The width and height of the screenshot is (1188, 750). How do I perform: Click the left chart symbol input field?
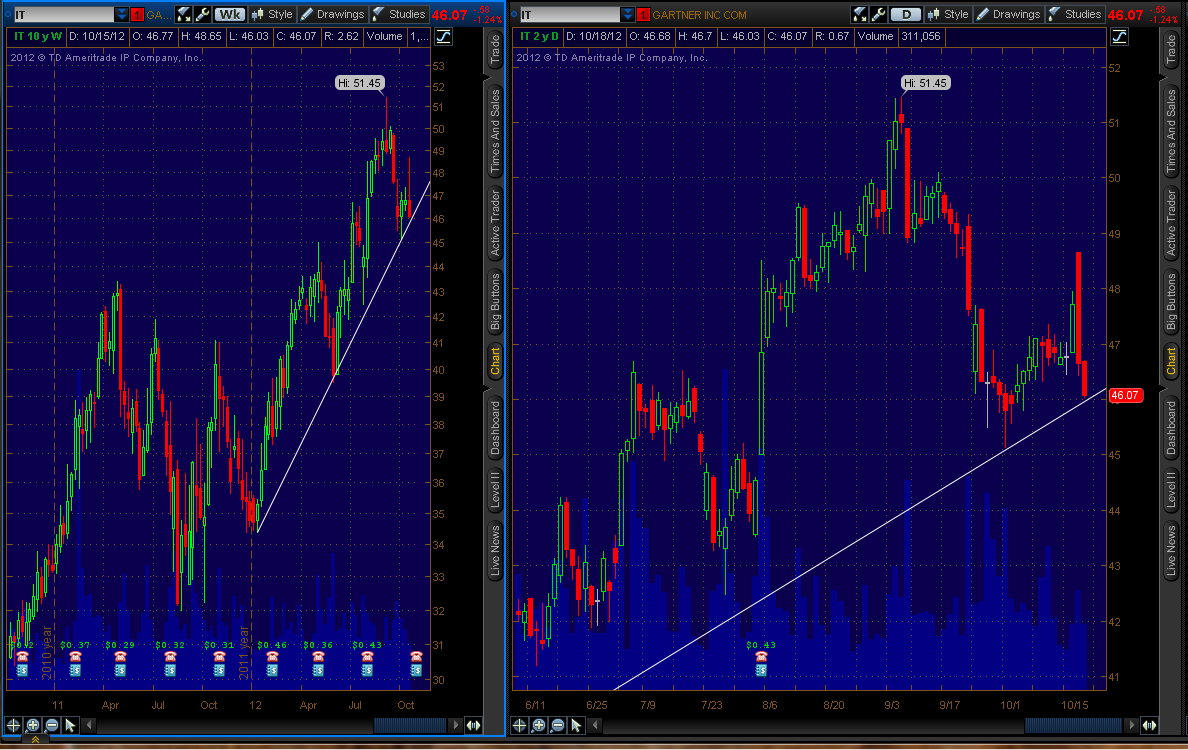64,14
